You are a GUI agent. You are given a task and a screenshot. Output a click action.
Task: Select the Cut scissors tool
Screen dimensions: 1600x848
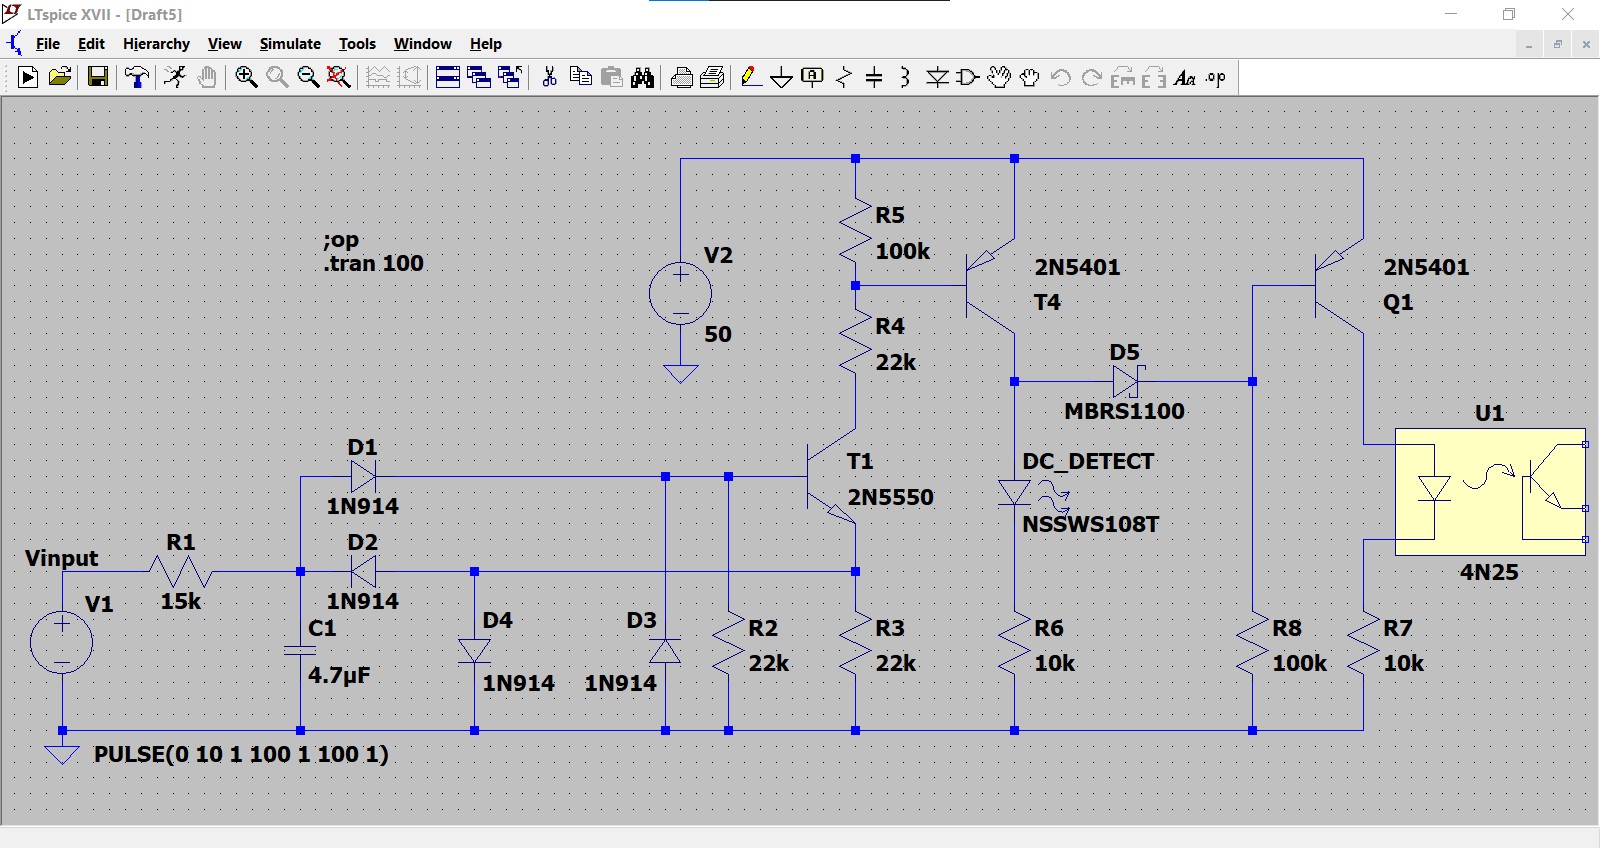[x=549, y=77]
